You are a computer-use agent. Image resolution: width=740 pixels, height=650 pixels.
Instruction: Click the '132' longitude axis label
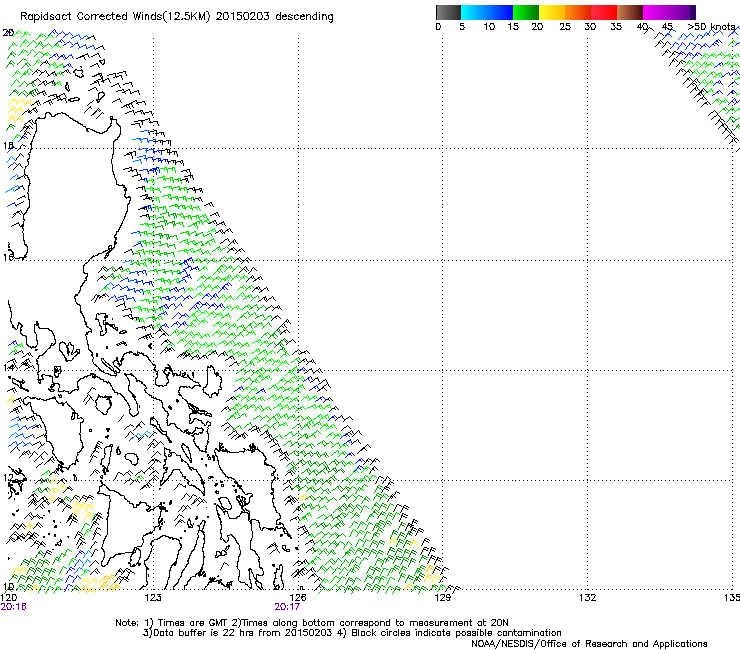[588, 598]
